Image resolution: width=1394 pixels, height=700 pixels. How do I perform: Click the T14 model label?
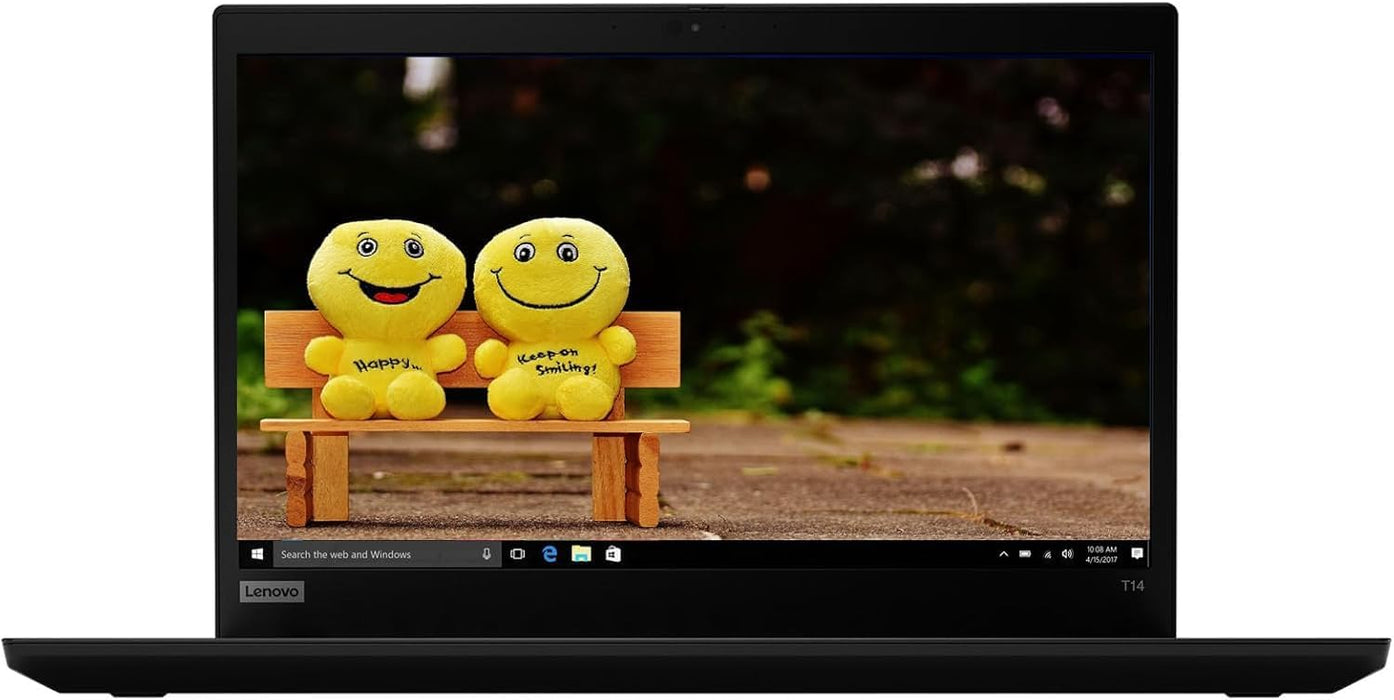[1132, 587]
